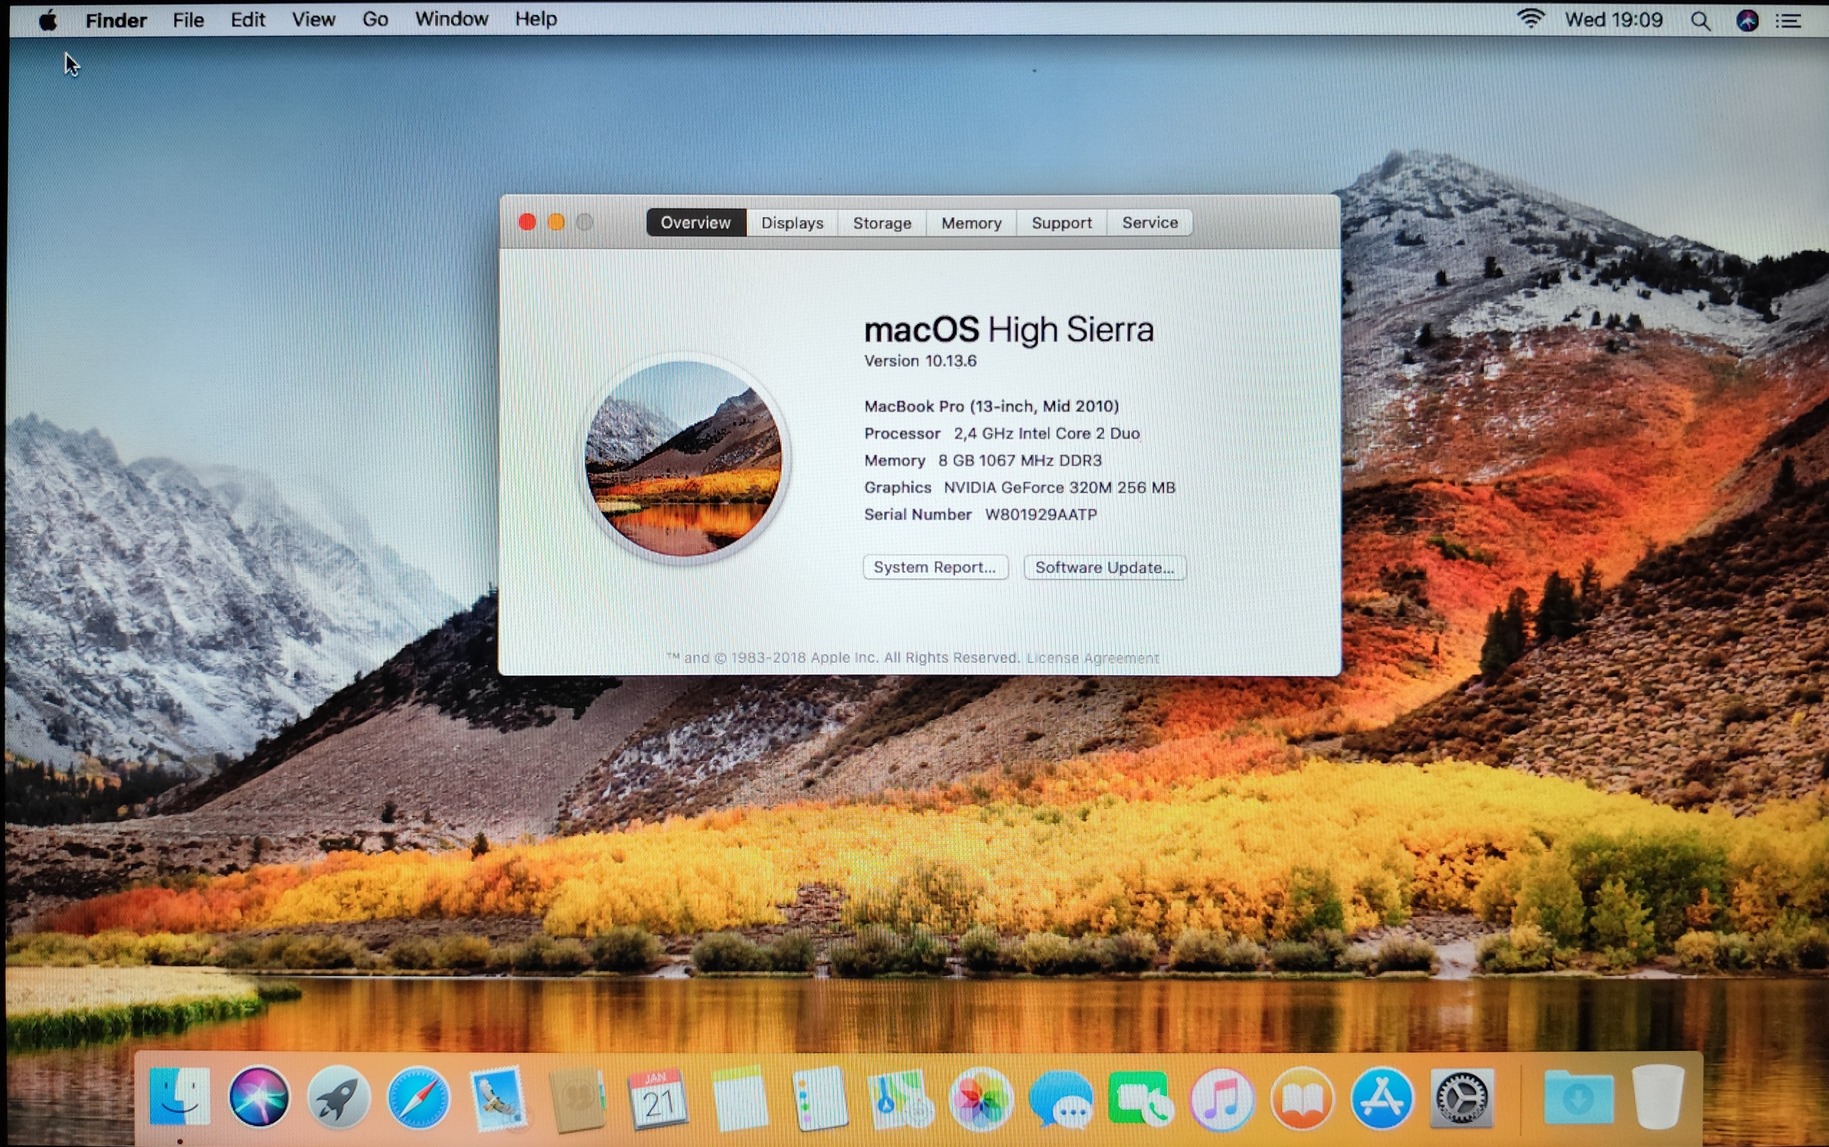Open the Calendar app in the Dock
Screen dimensions: 1829x1147
[x=657, y=1098]
